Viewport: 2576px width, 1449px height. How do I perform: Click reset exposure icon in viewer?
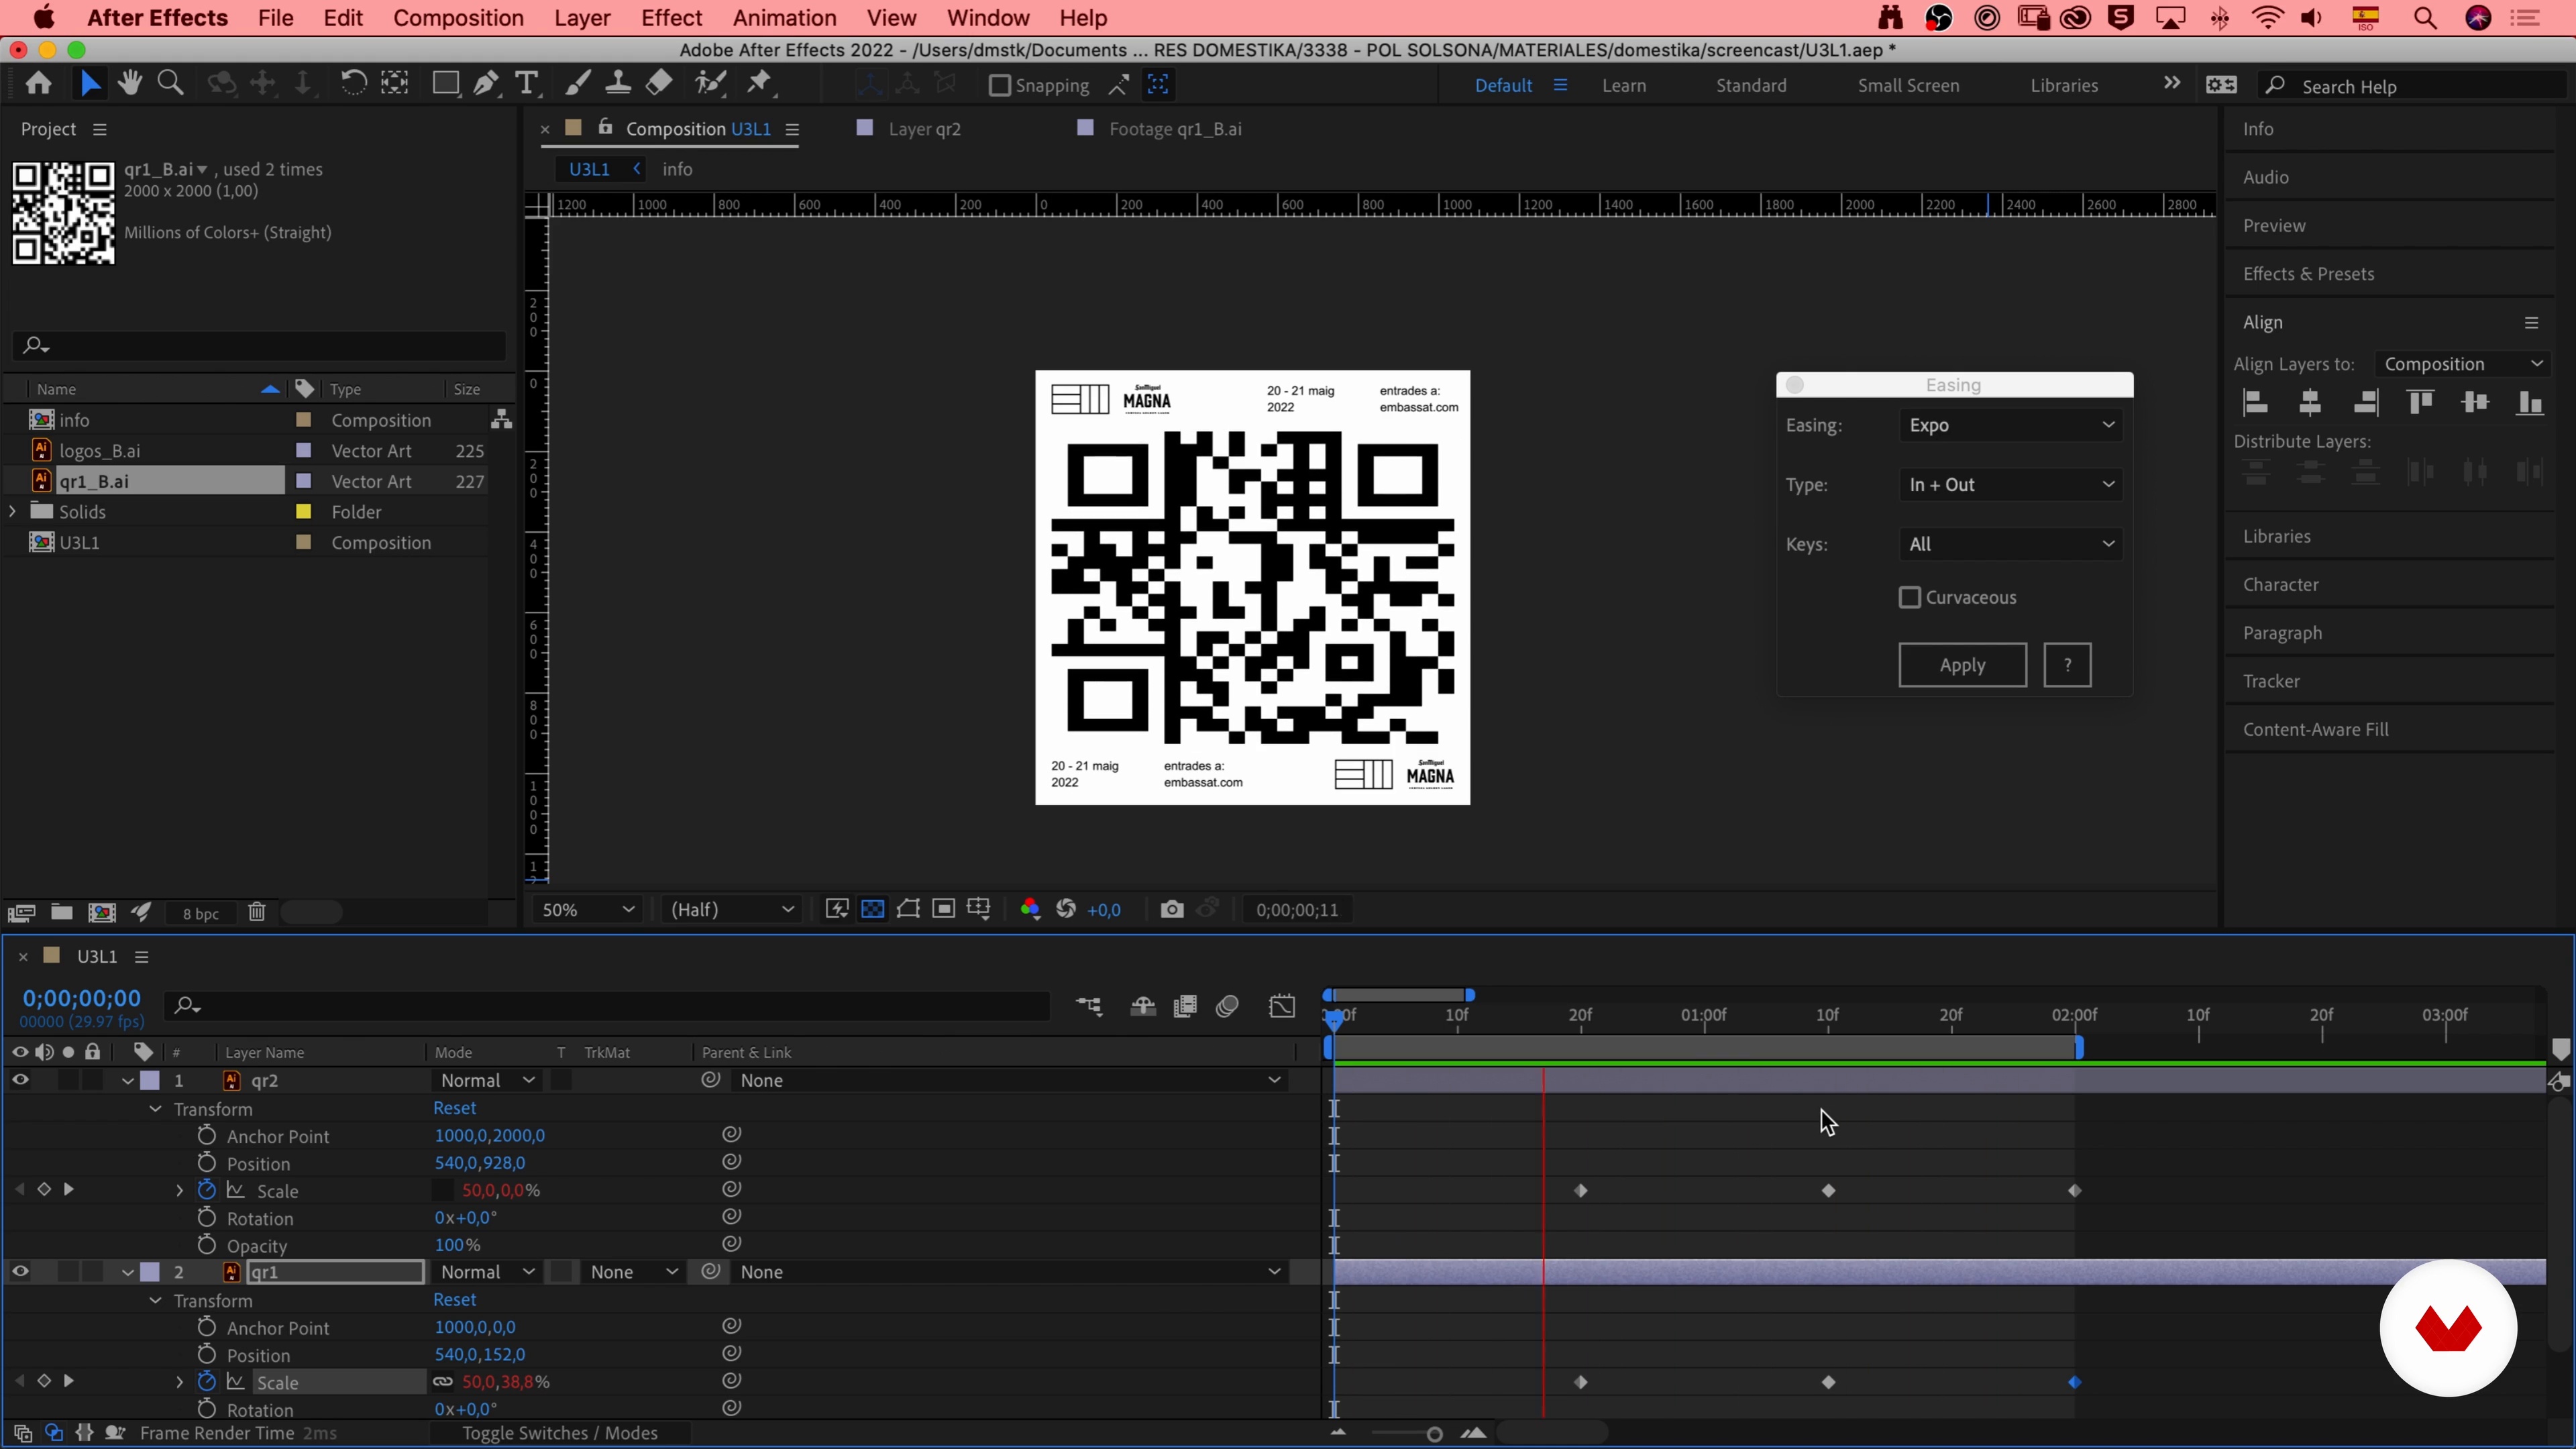click(x=1066, y=909)
